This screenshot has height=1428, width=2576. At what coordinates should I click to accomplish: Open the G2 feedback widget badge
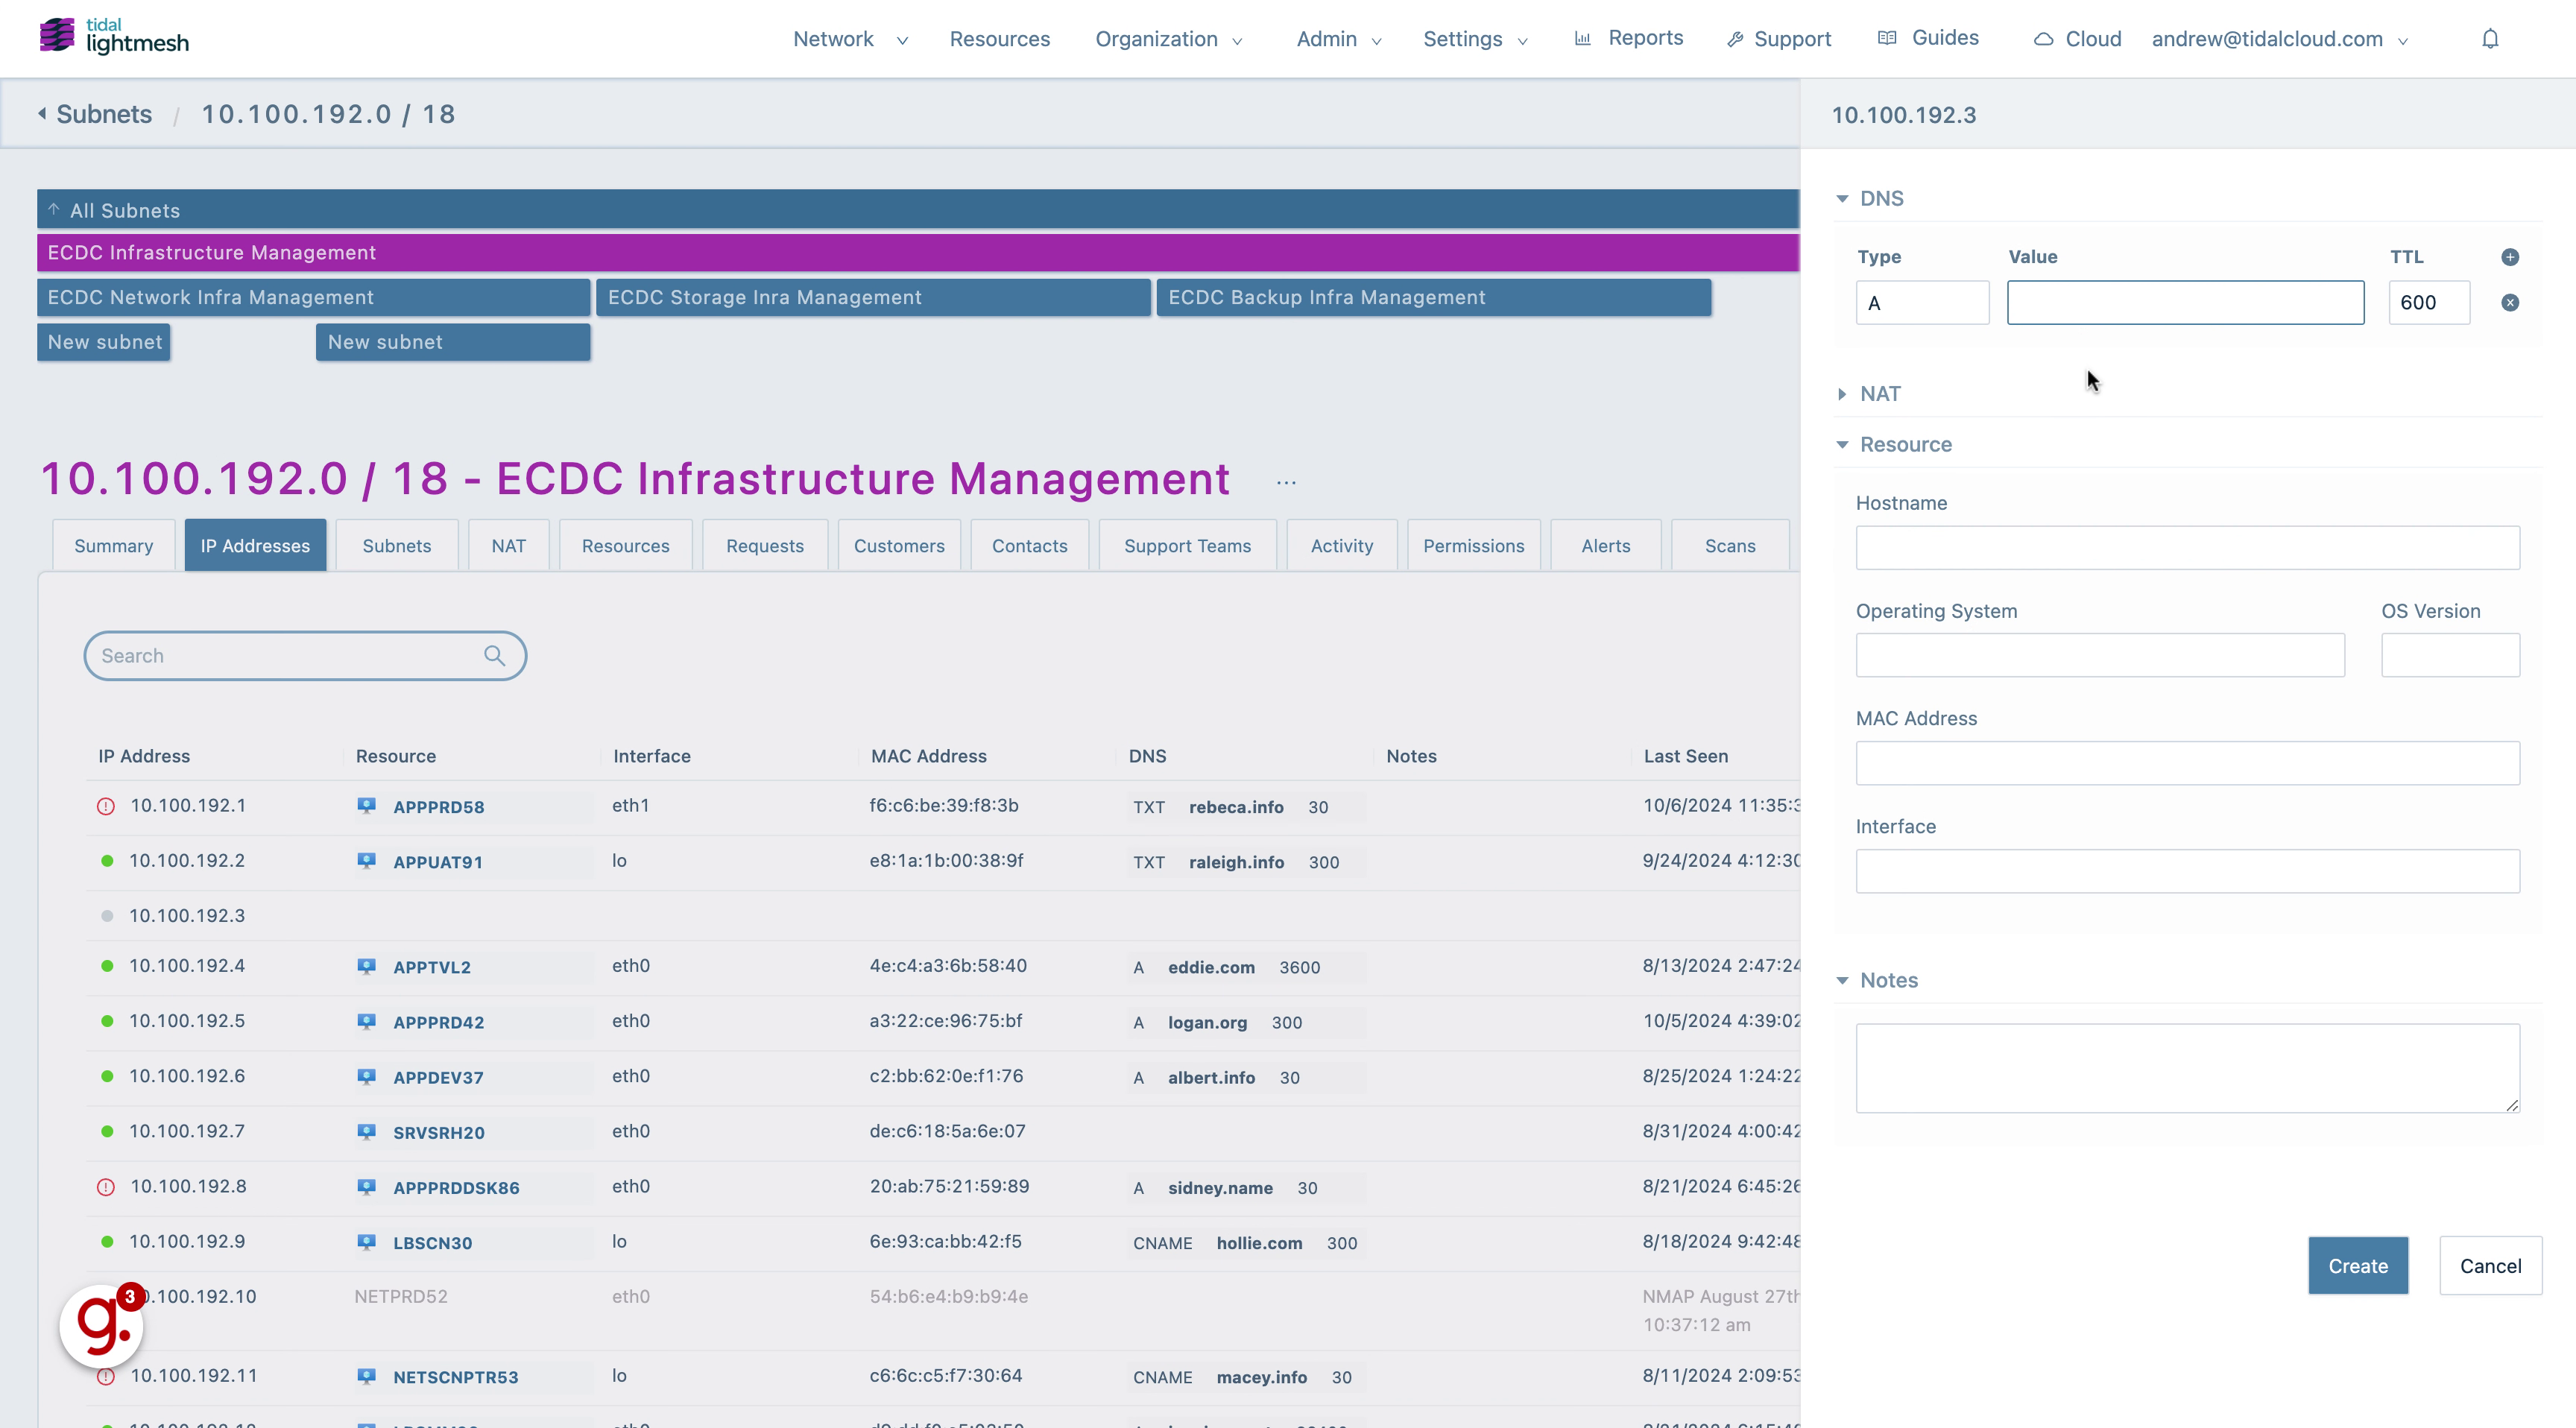click(102, 1325)
